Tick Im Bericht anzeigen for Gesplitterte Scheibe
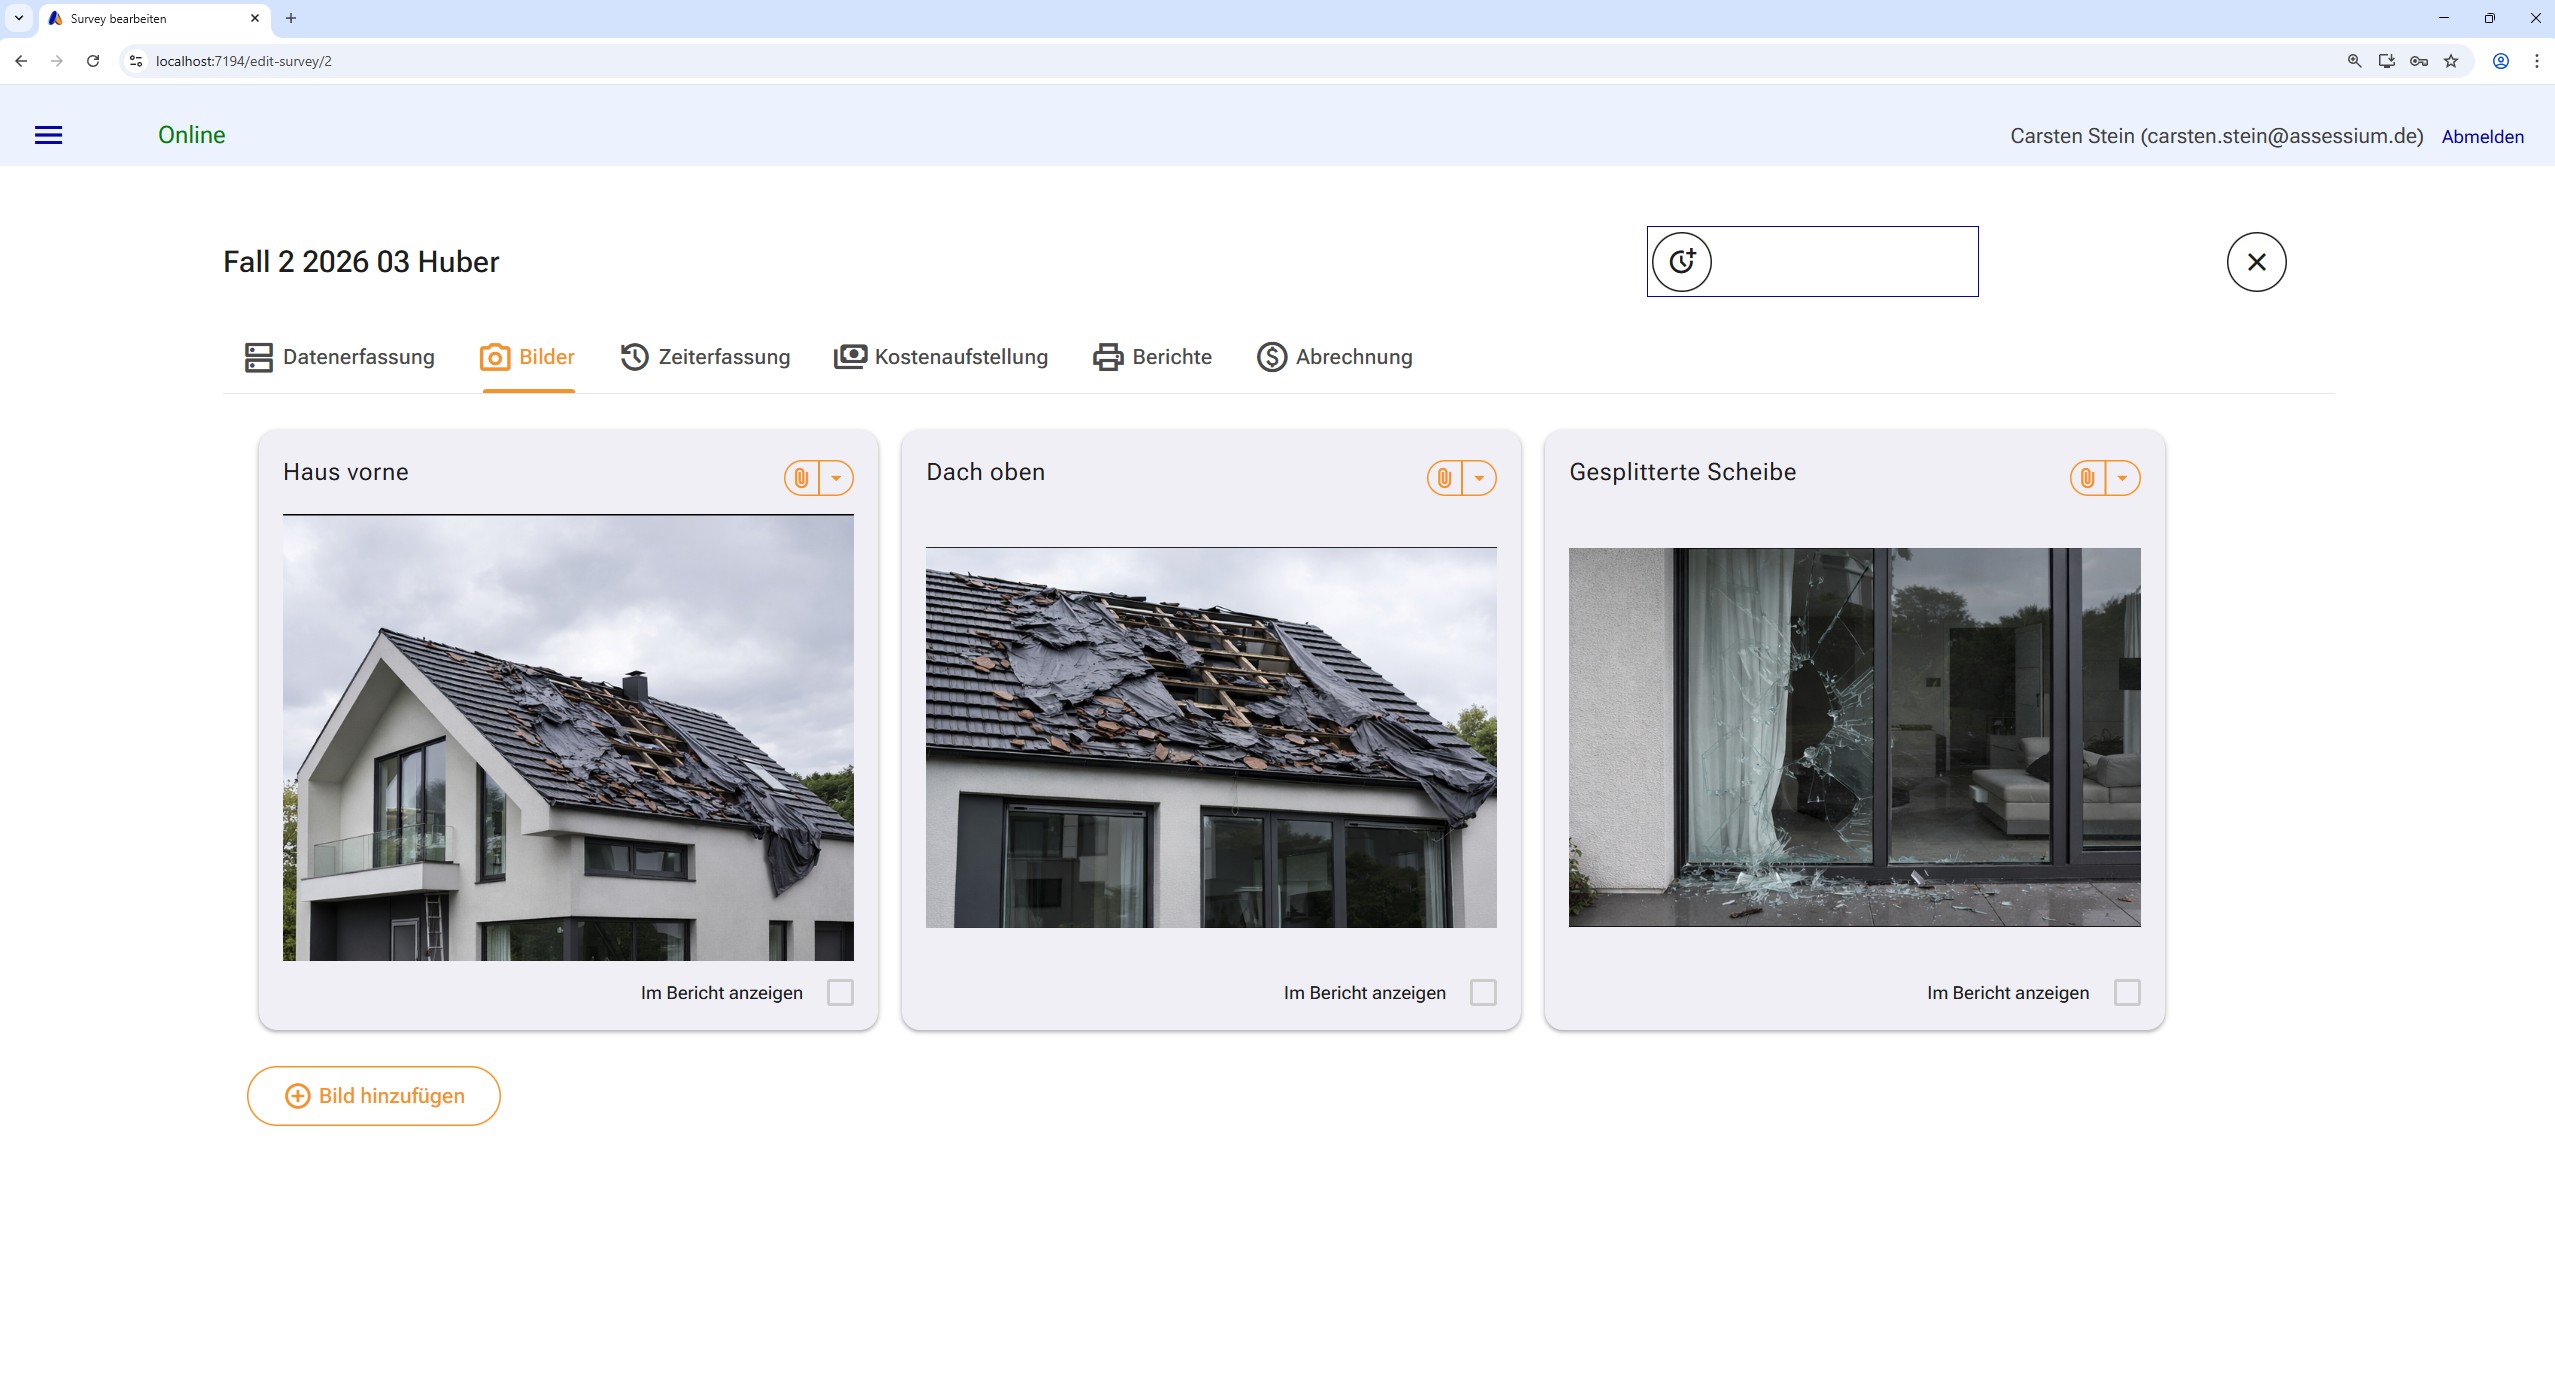Image resolution: width=2555 pixels, height=1386 pixels. (2127, 992)
